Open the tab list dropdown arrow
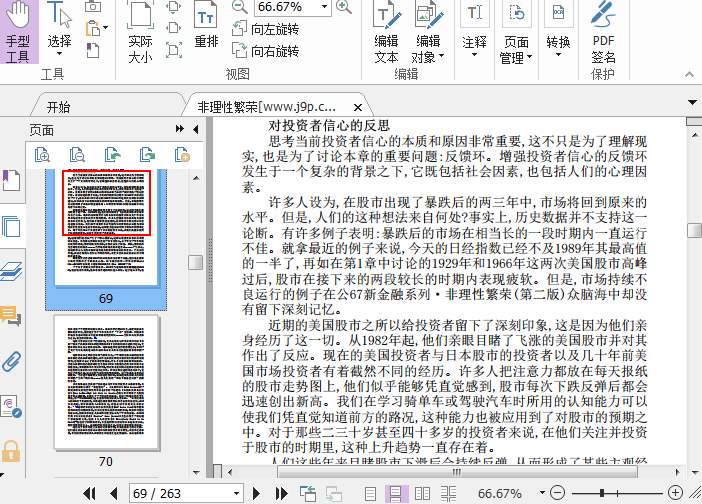 point(693,103)
